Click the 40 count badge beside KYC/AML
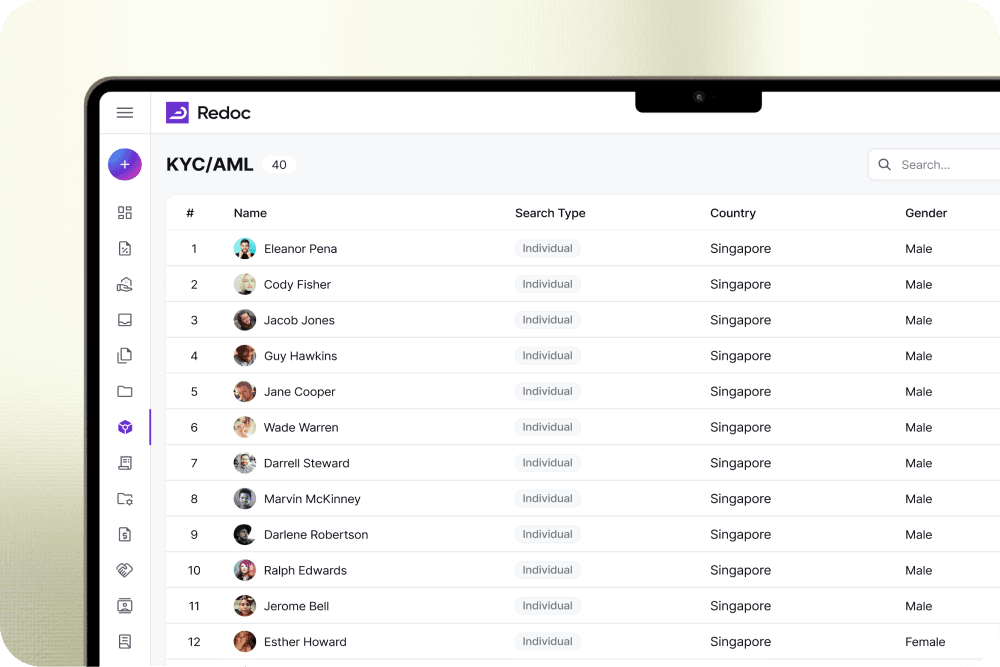 (x=279, y=164)
